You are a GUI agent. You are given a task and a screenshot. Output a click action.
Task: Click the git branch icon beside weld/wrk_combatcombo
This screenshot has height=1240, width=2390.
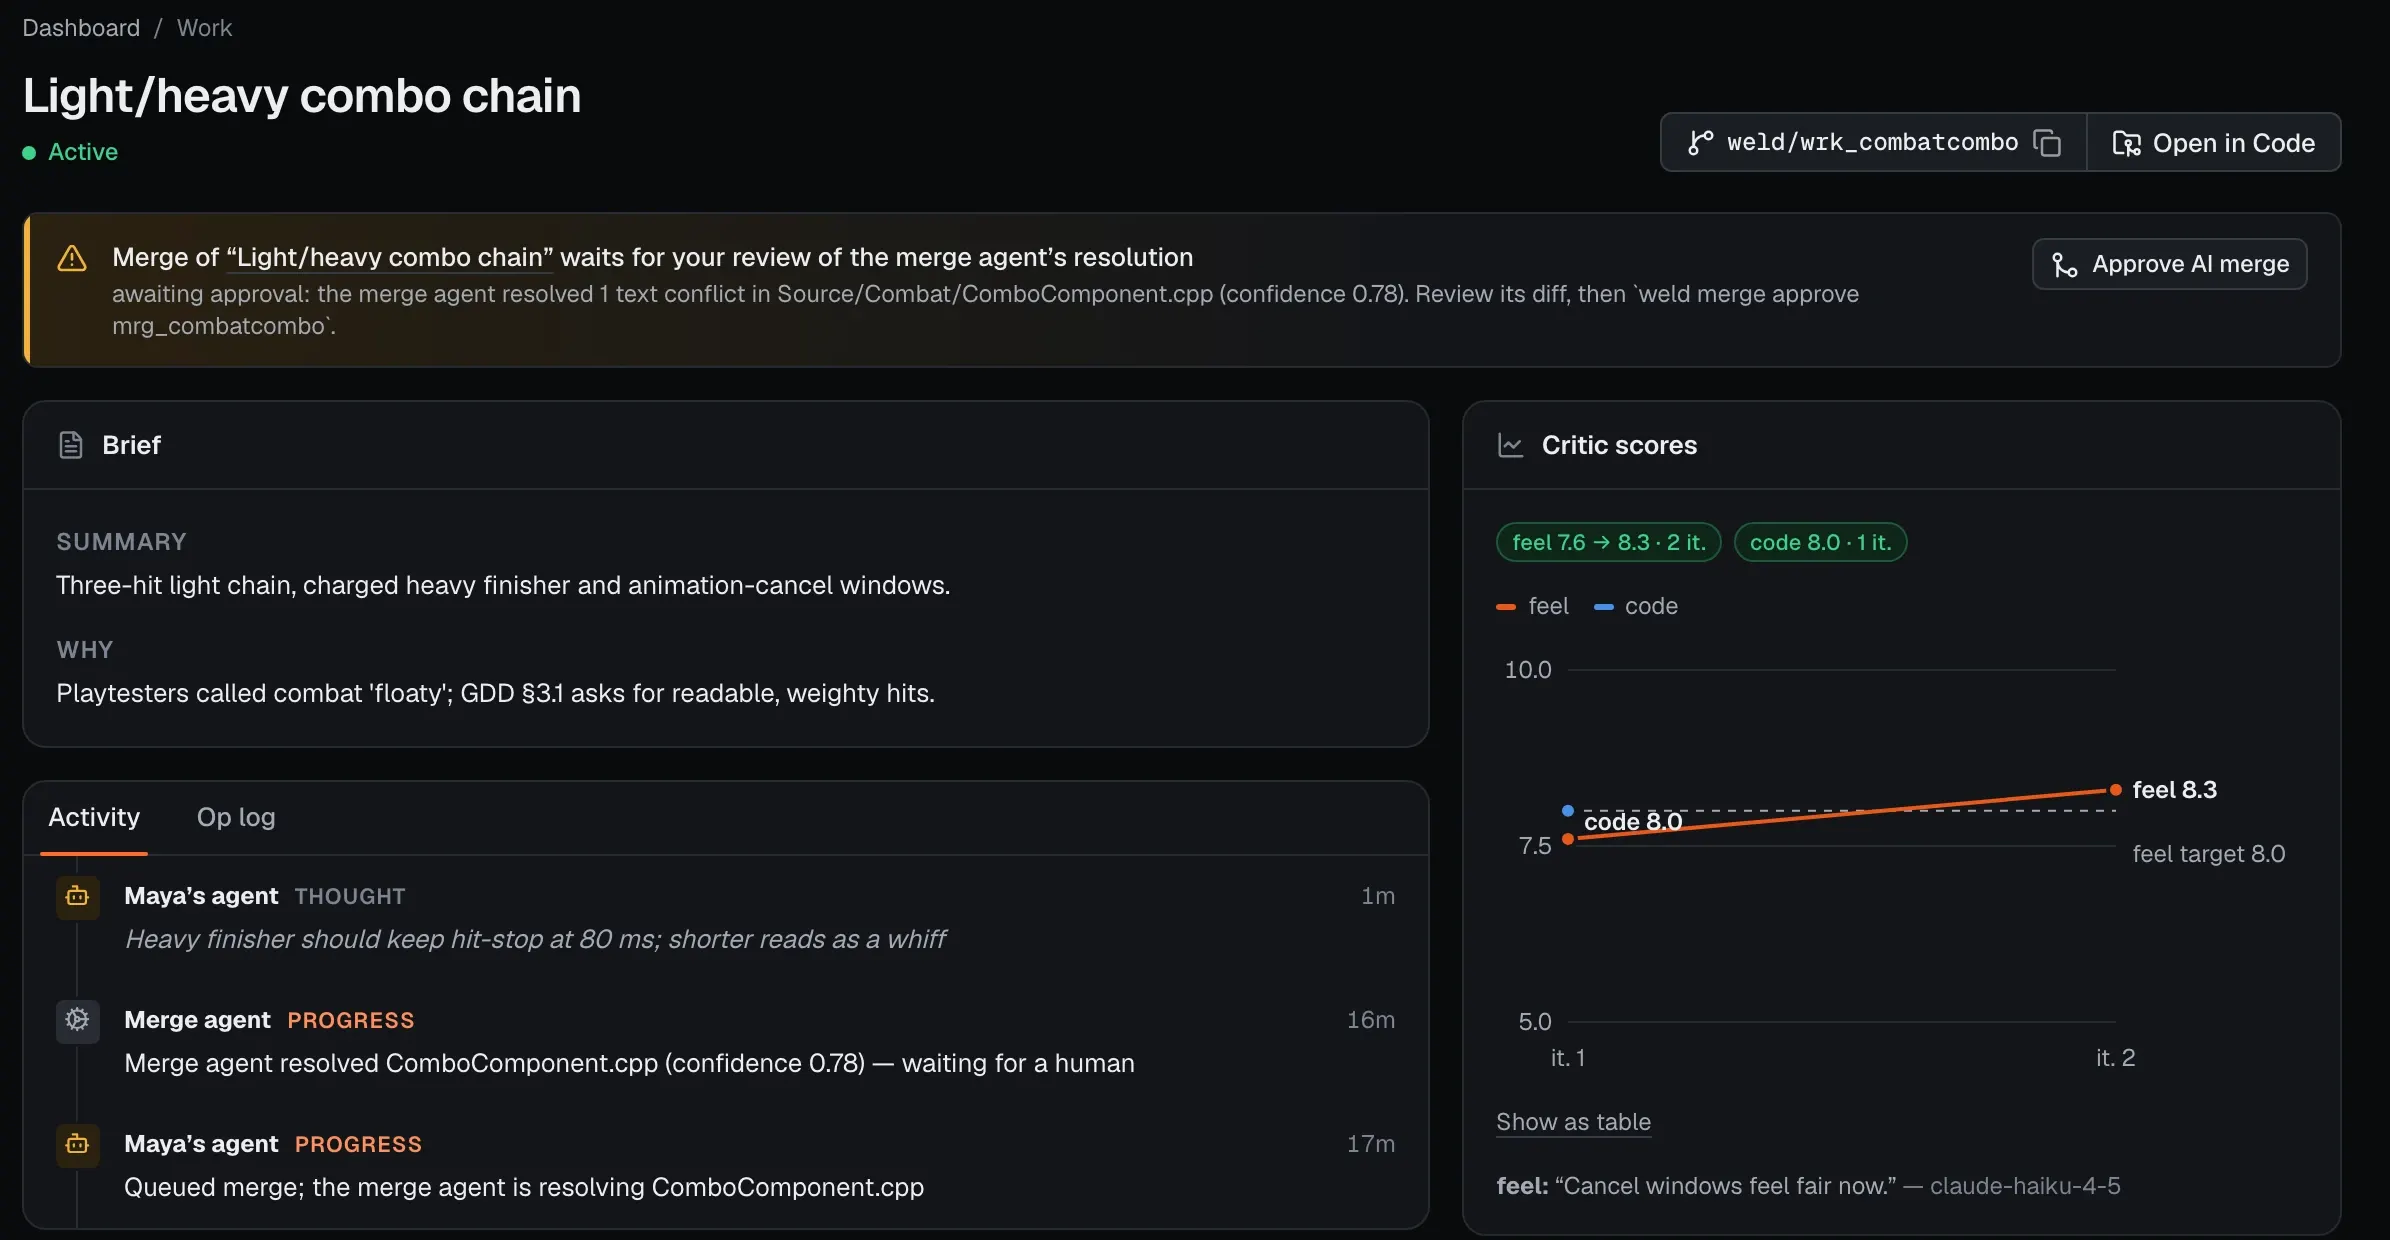point(1700,143)
